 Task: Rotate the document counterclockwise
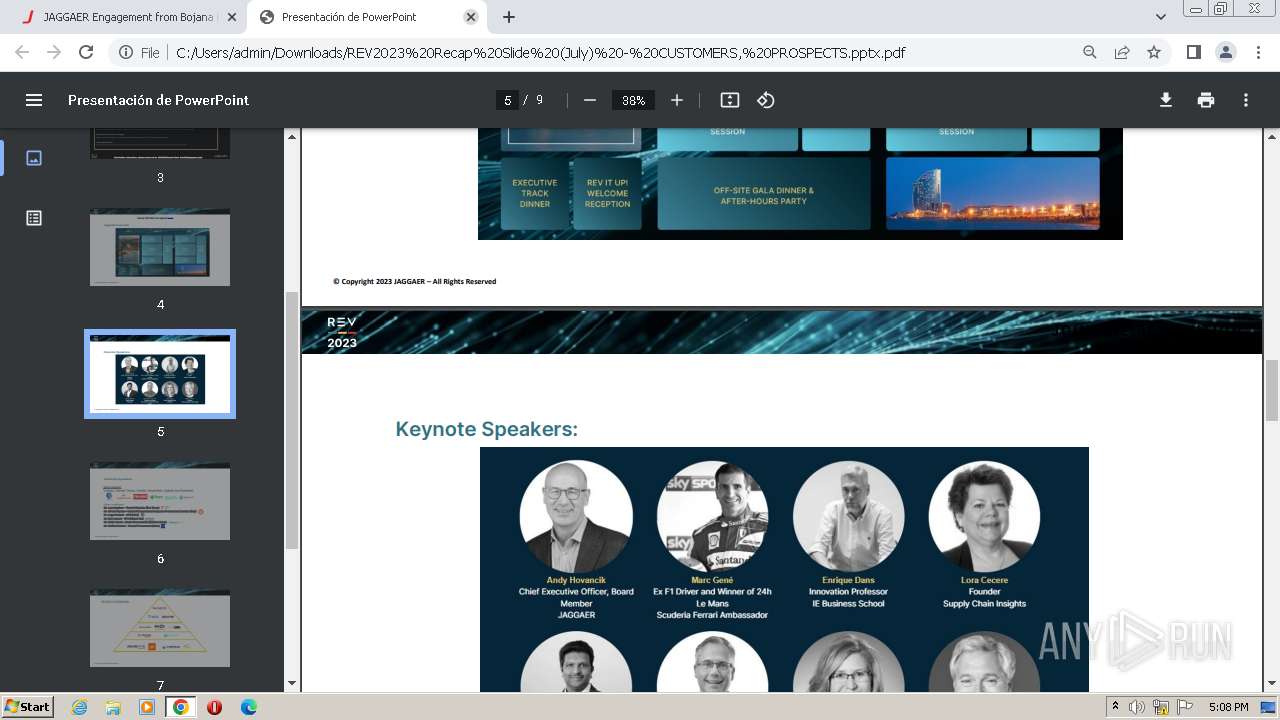[x=766, y=100]
